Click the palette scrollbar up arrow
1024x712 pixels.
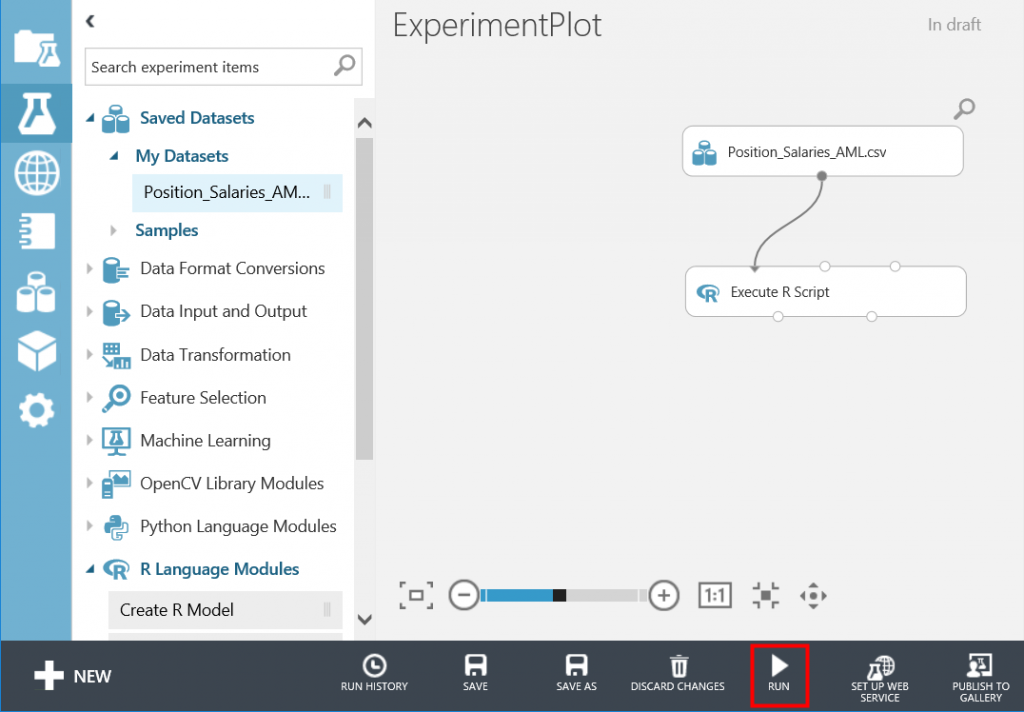pyautogui.click(x=364, y=123)
